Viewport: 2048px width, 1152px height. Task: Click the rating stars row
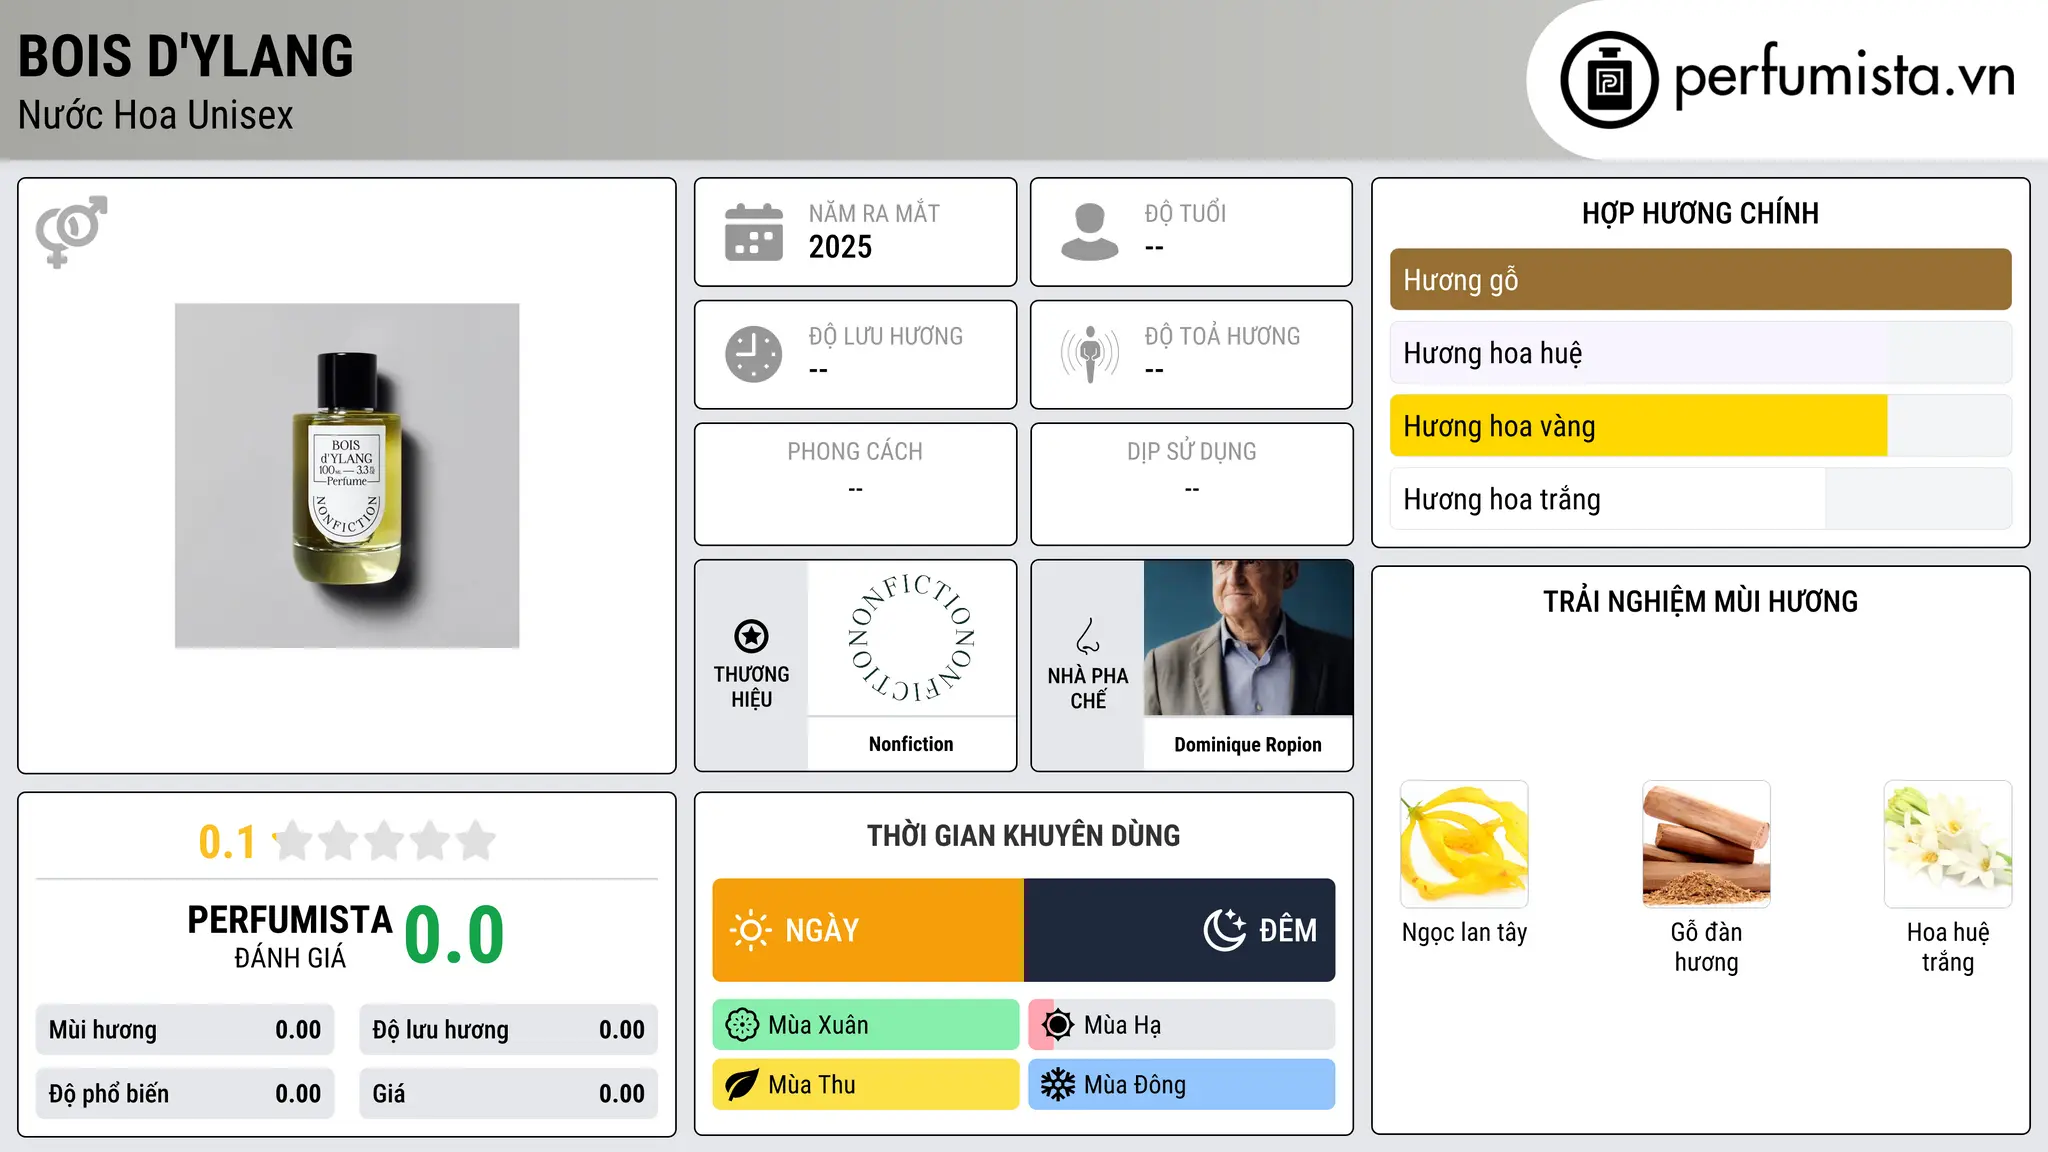click(x=385, y=841)
